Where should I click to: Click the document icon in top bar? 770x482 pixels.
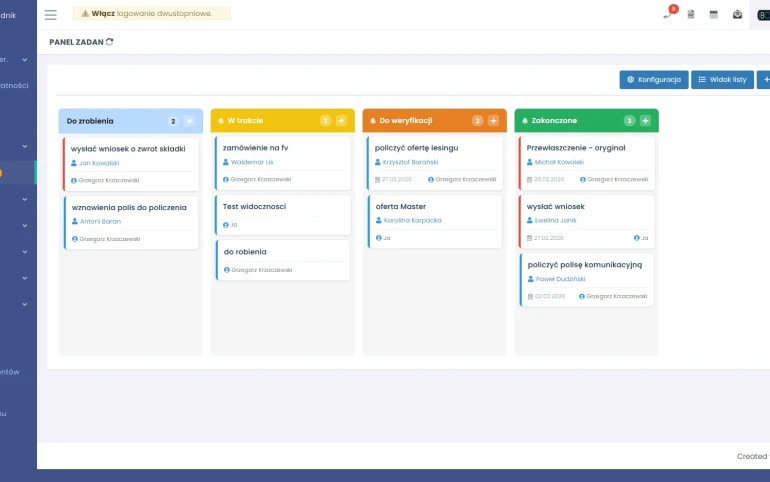click(691, 14)
